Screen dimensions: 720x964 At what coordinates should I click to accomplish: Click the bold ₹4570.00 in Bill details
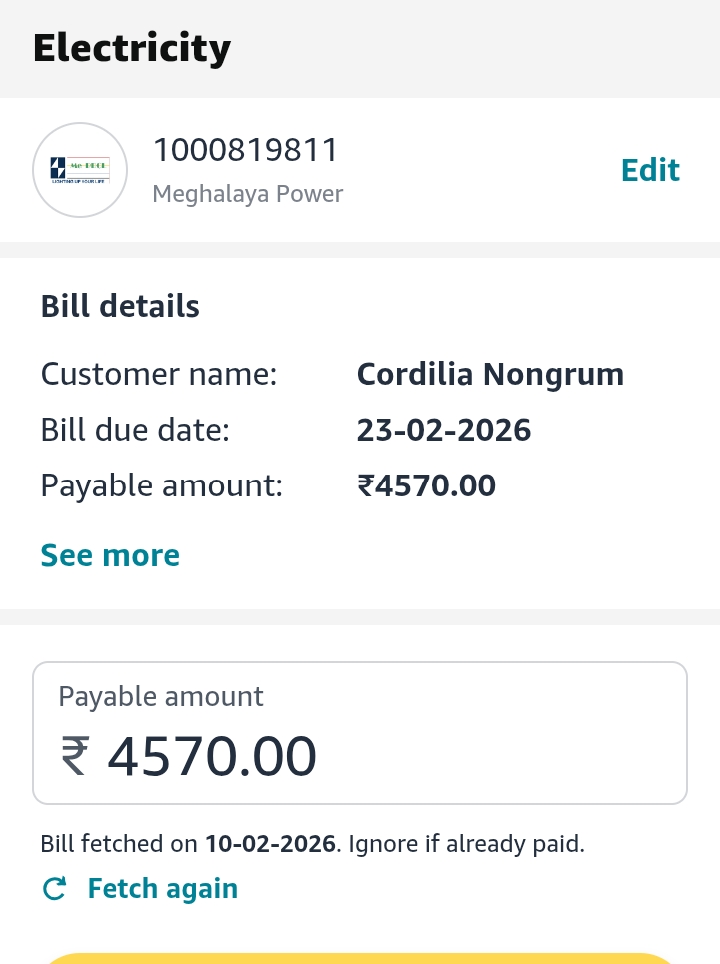pyautogui.click(x=426, y=486)
